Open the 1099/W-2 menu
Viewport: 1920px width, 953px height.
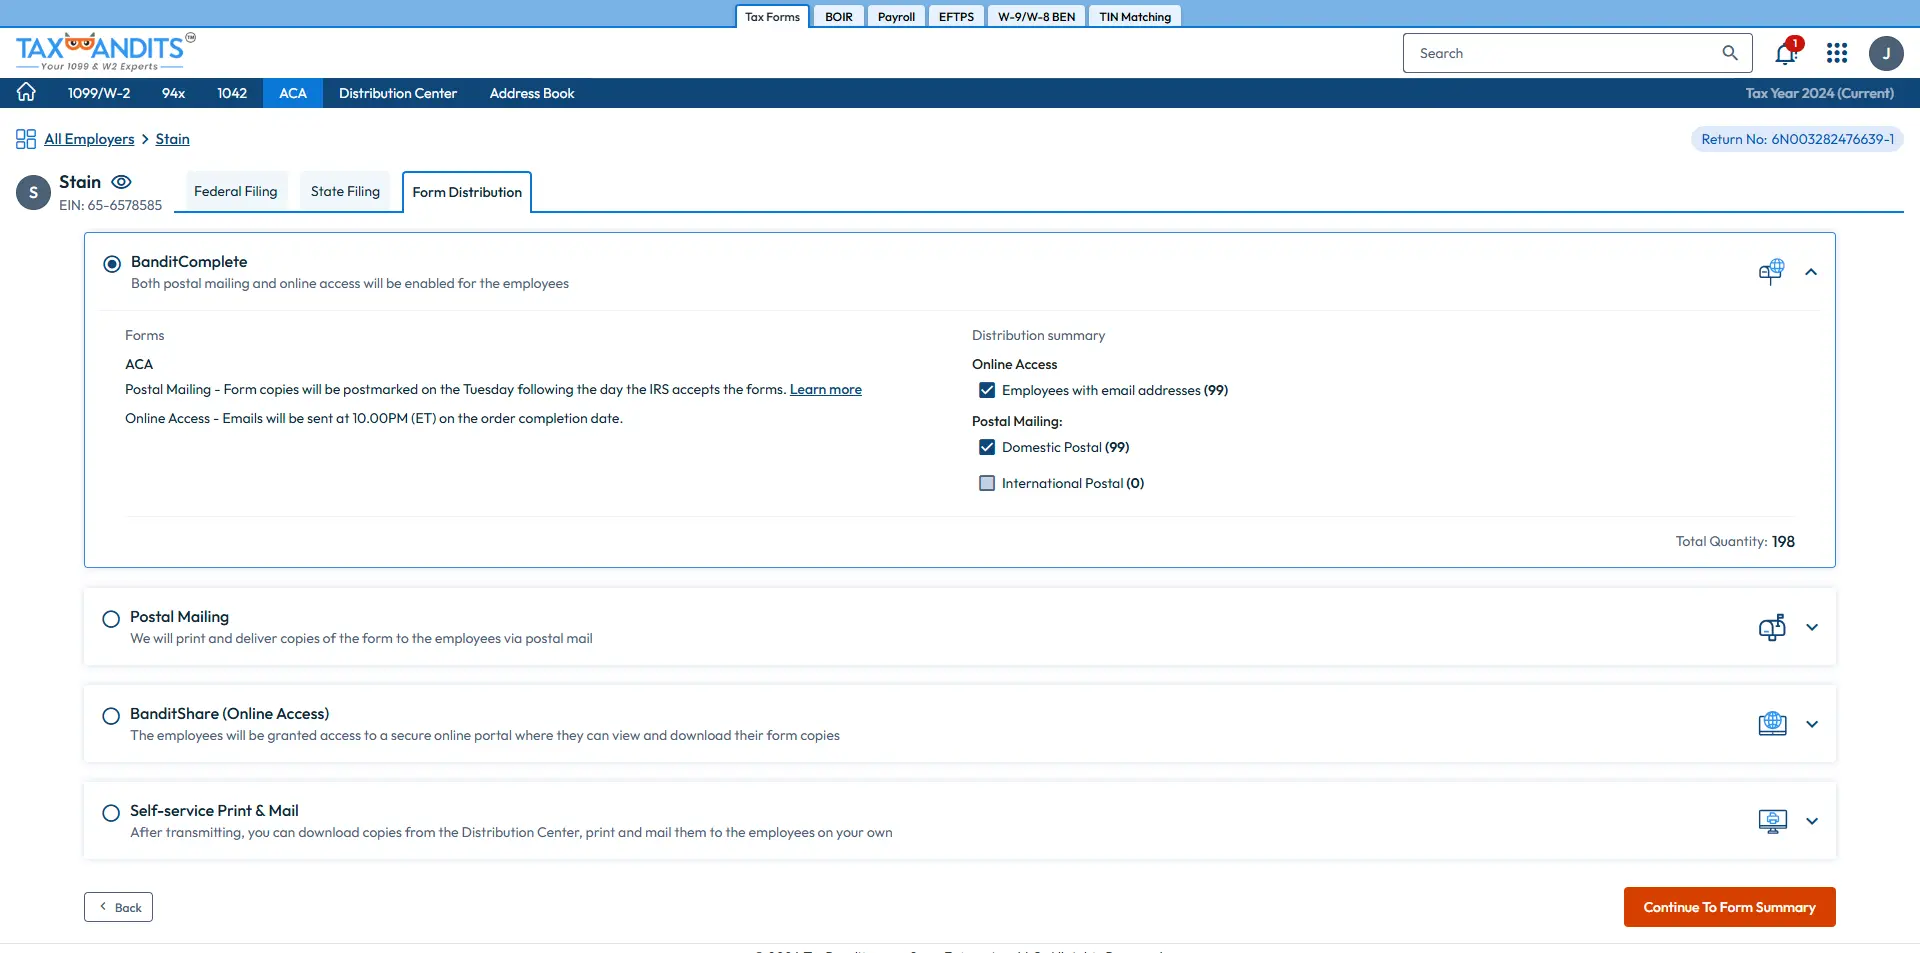[99, 93]
